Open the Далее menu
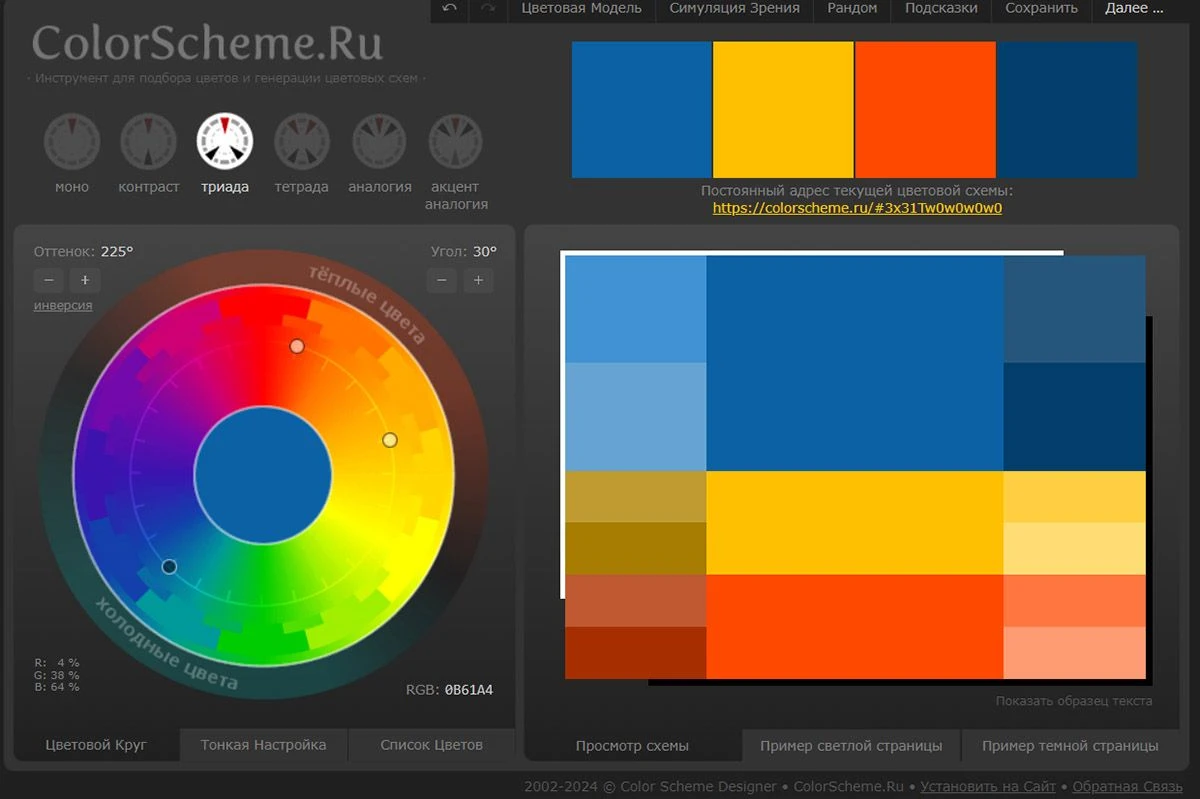Screen dimensions: 1200x799 (x=1134, y=8)
